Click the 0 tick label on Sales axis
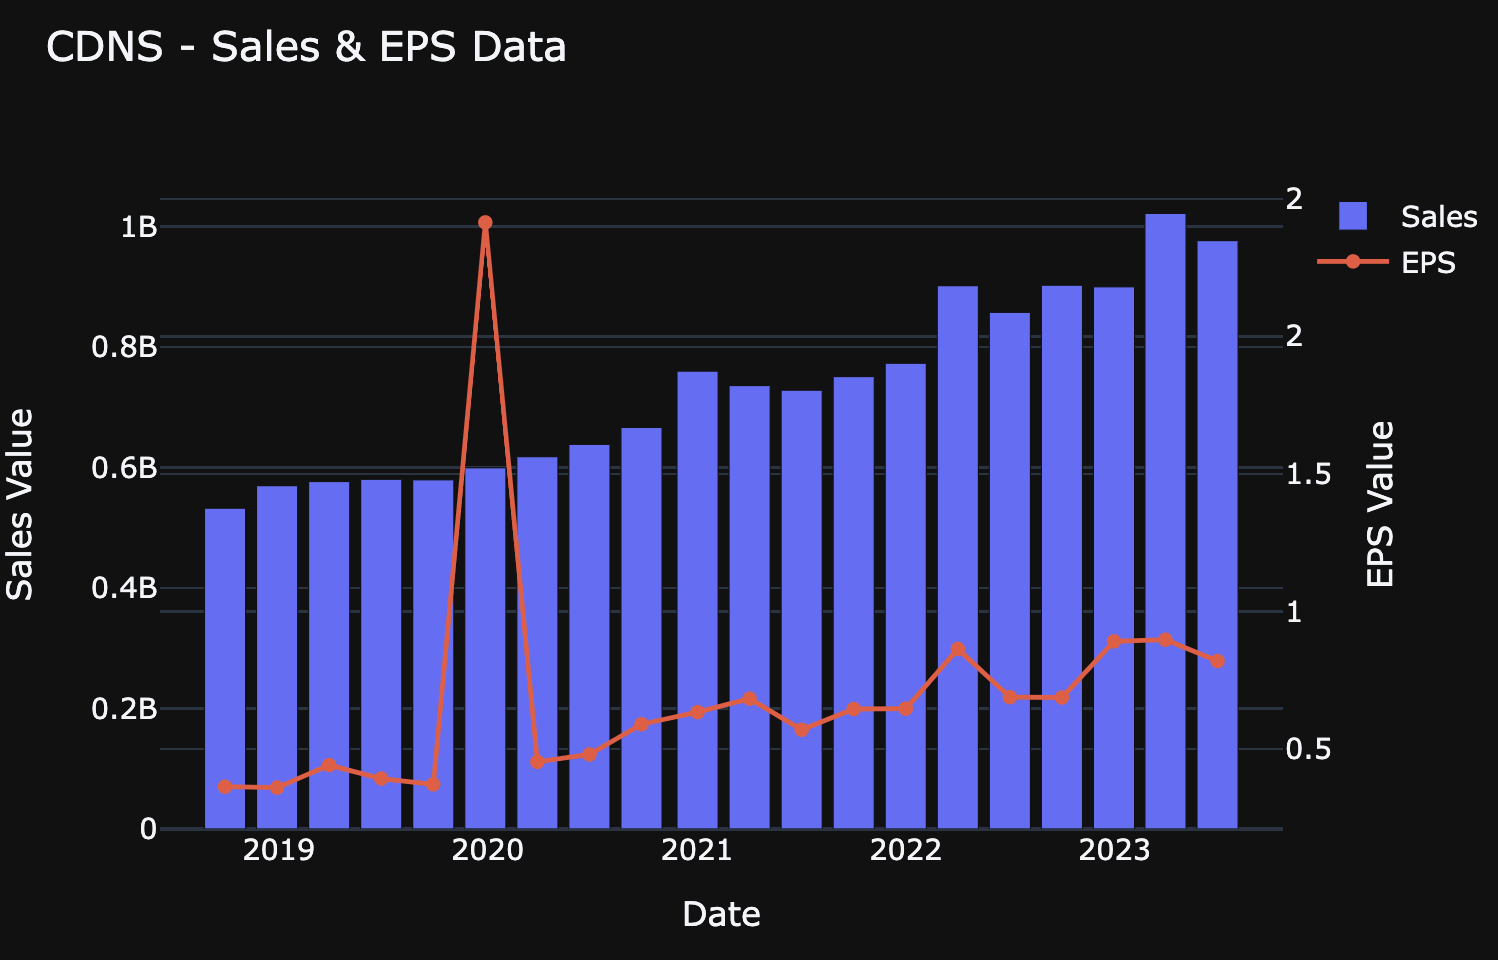The height and width of the screenshot is (960, 1498). [x=149, y=829]
